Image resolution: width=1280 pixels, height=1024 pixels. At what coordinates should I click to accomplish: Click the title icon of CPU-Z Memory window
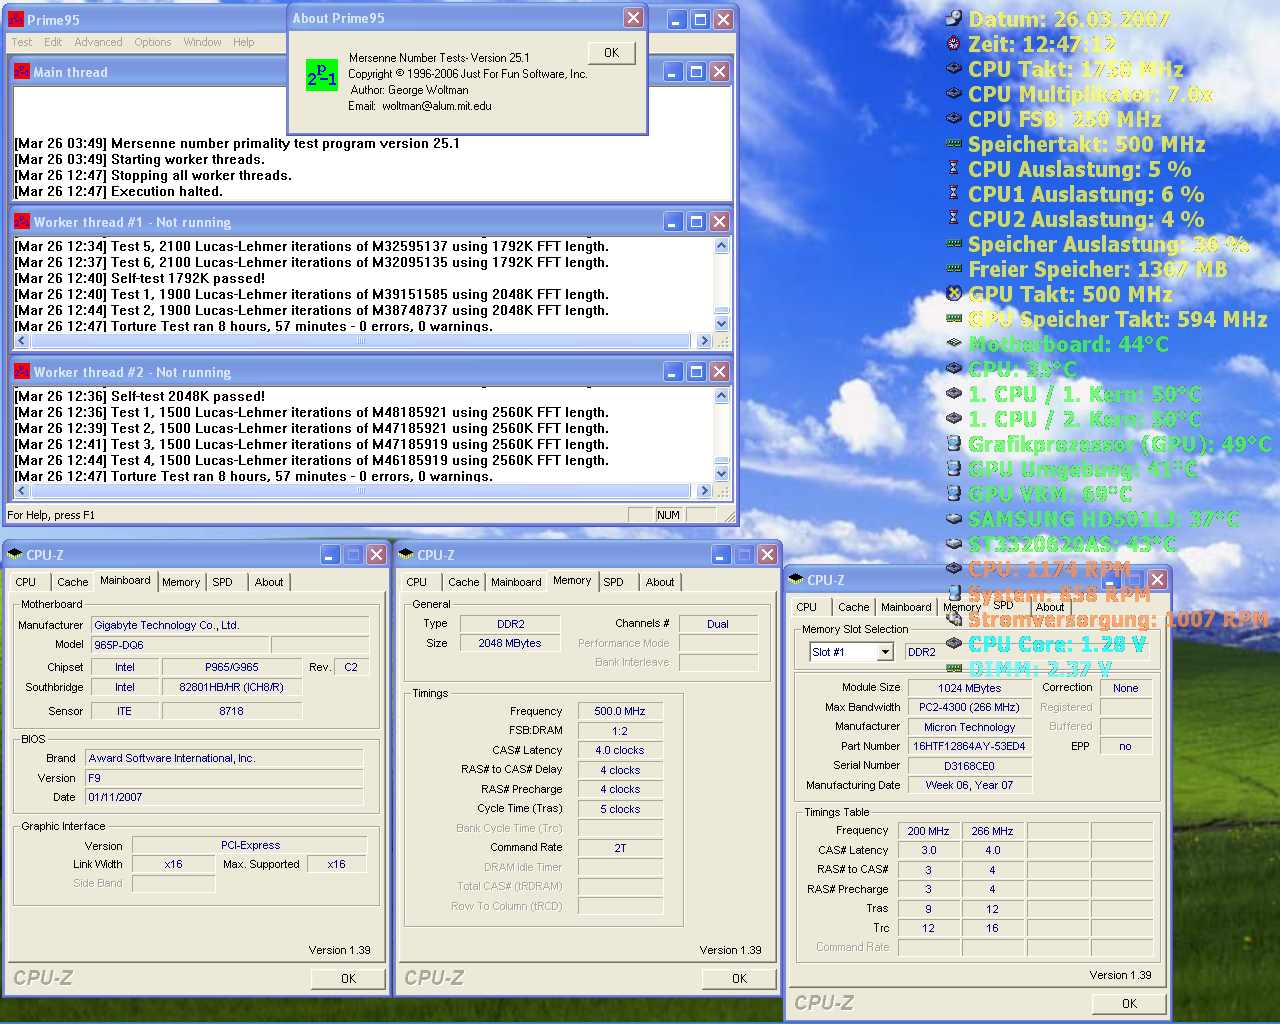[x=406, y=554]
